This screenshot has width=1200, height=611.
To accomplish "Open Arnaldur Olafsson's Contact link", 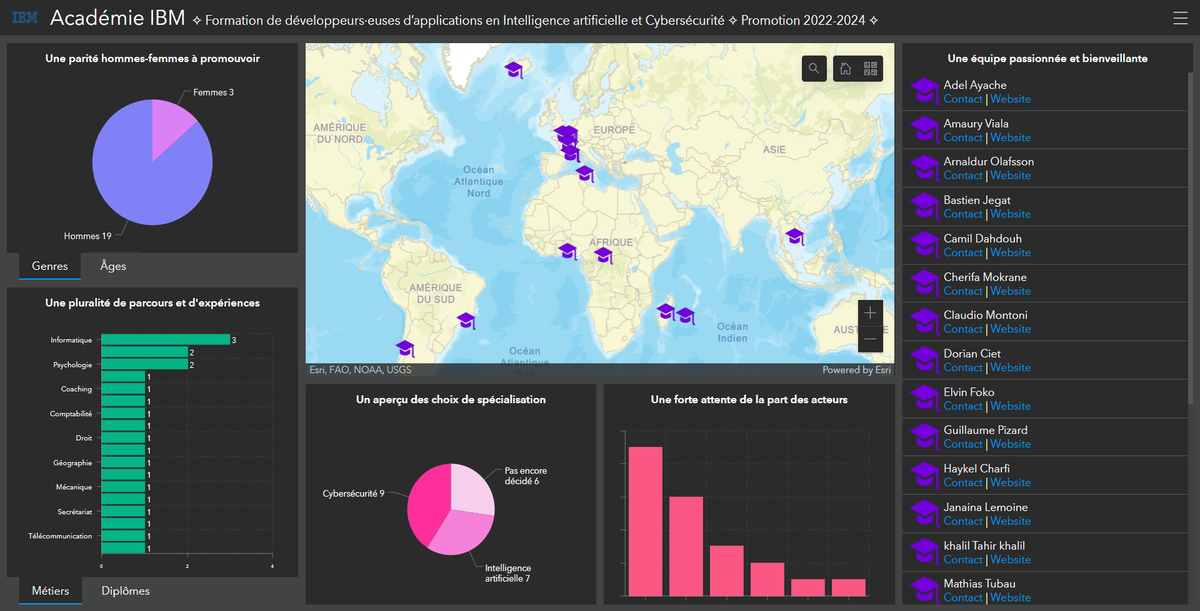I will tap(963, 175).
